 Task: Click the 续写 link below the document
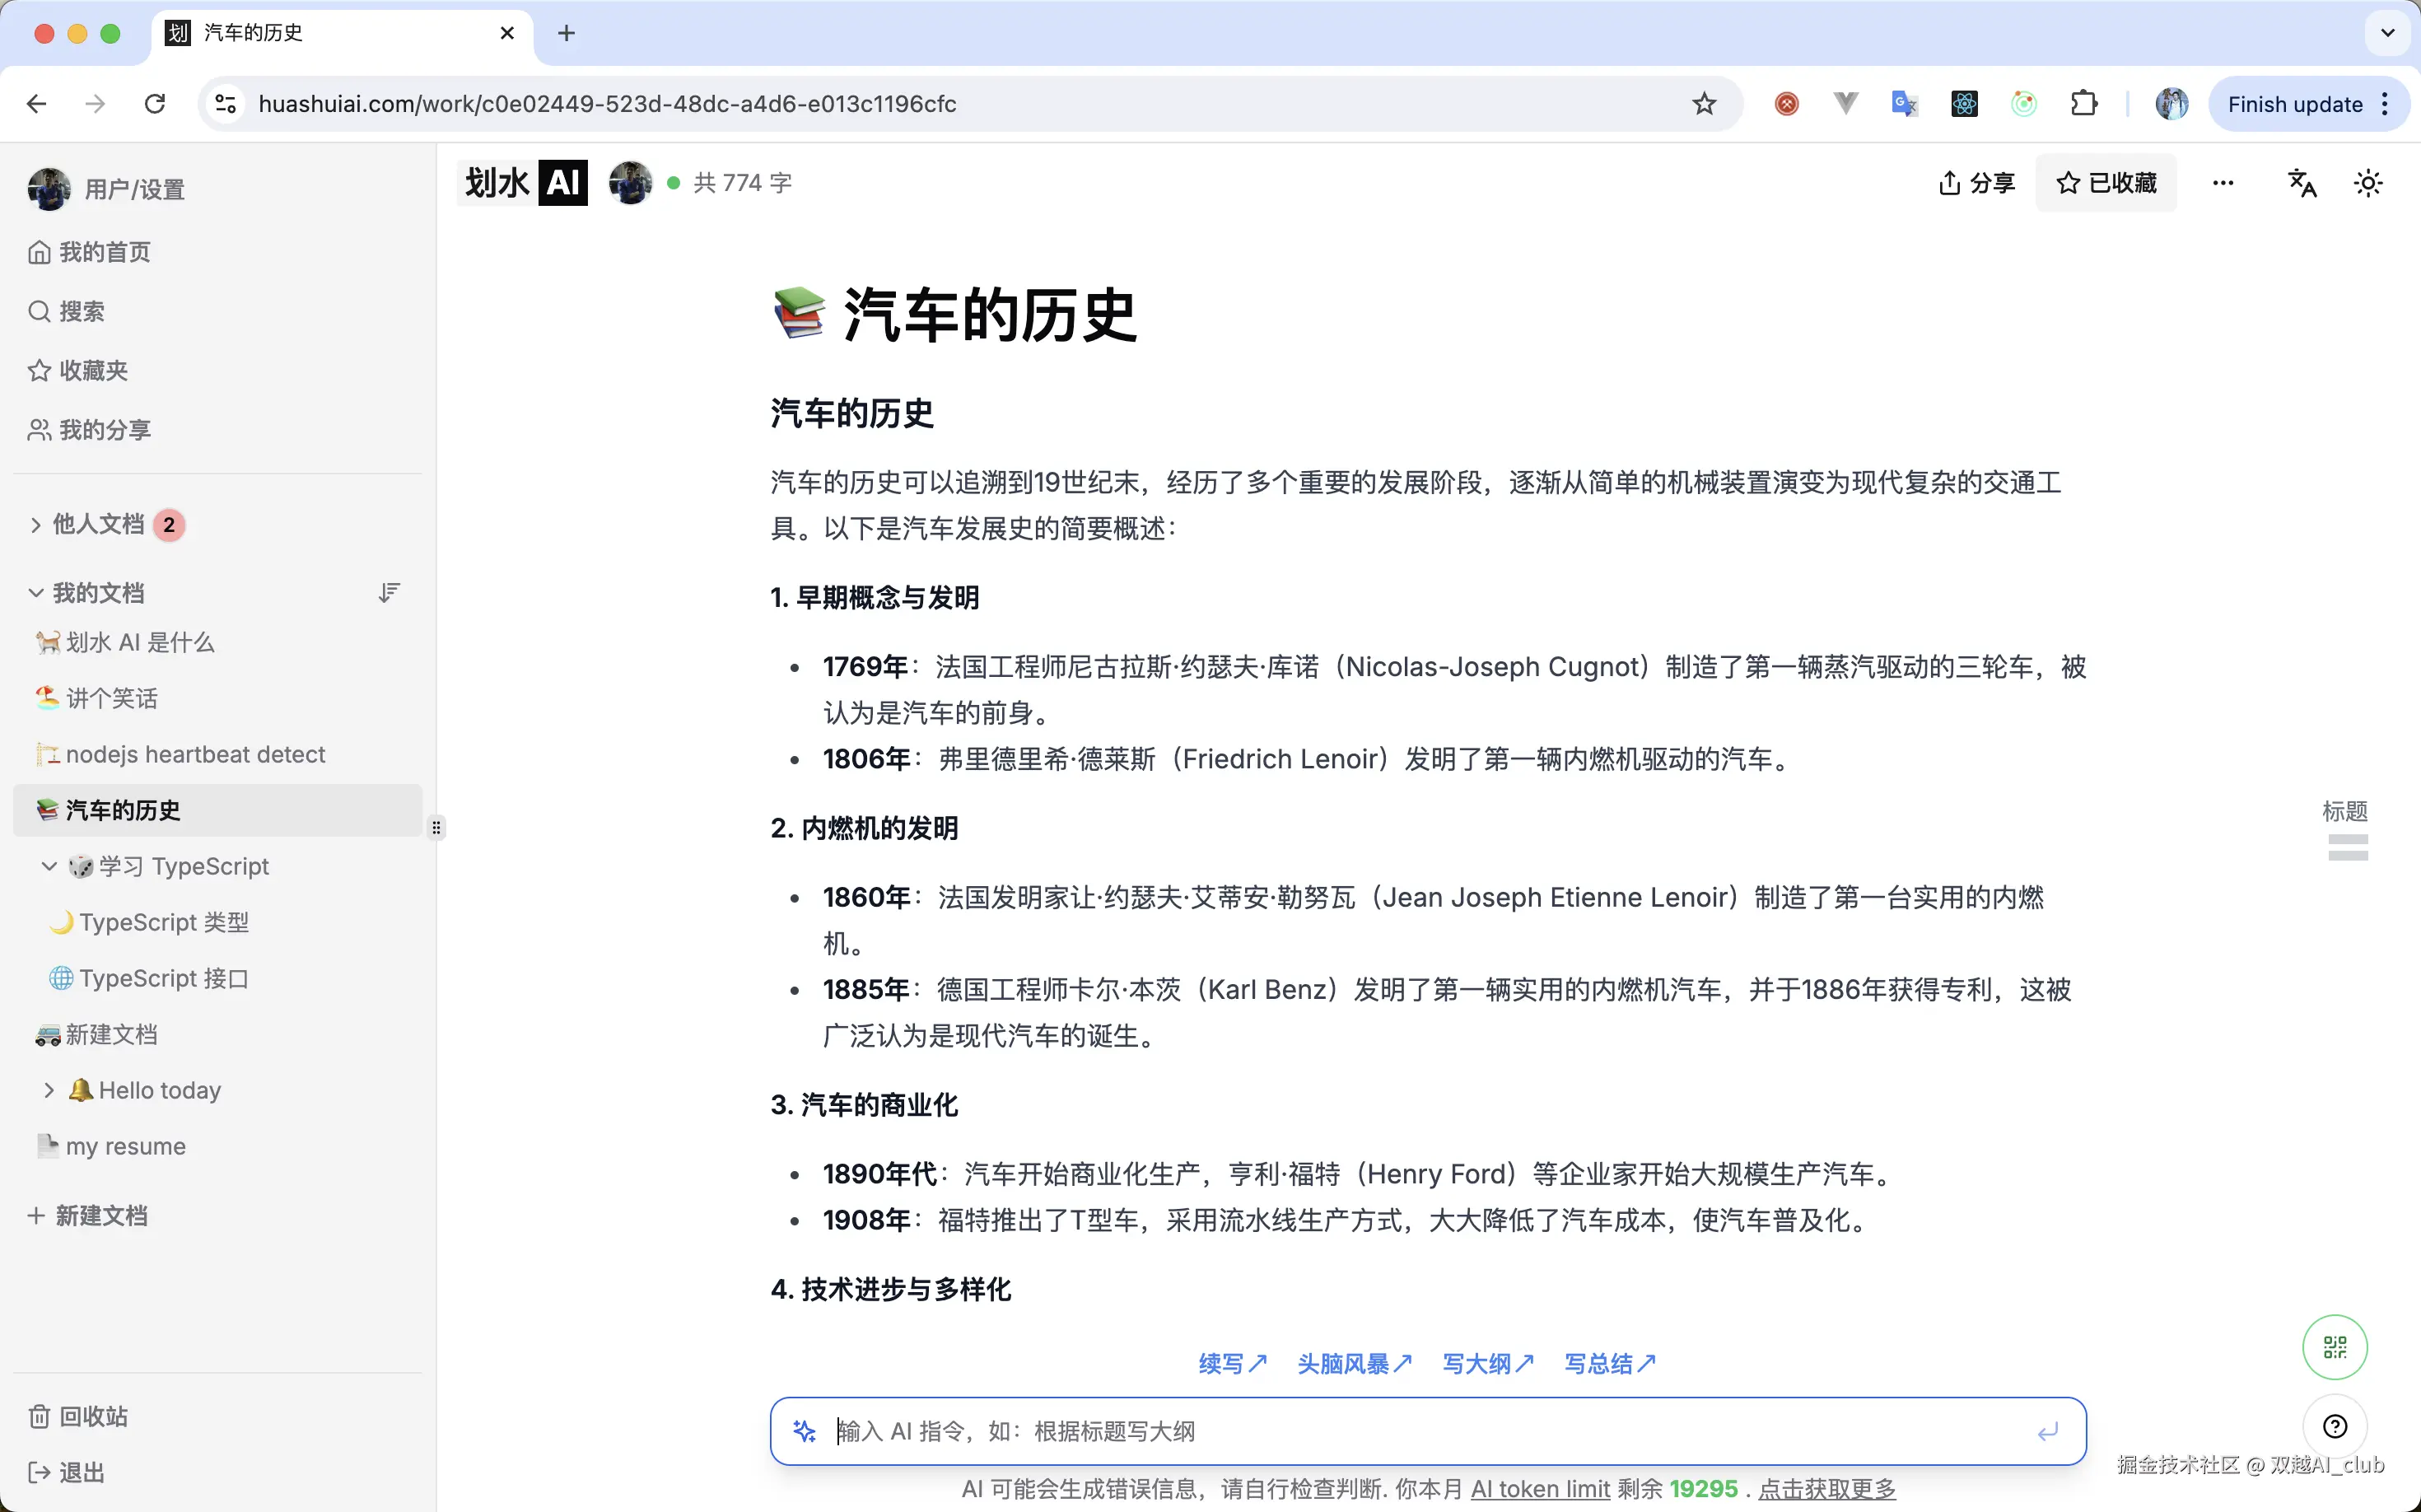pos(1231,1363)
